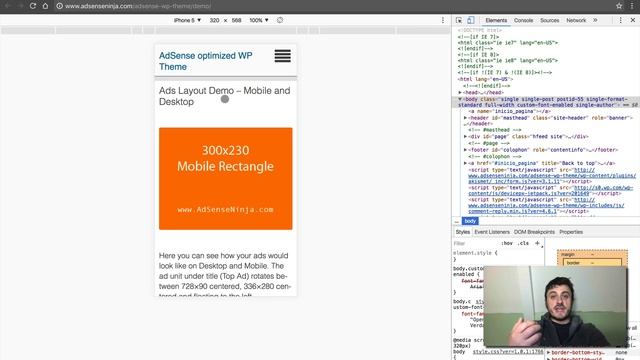Open the comment-reply.min.js script link
The width and height of the screenshot is (640, 360).
(546, 206)
